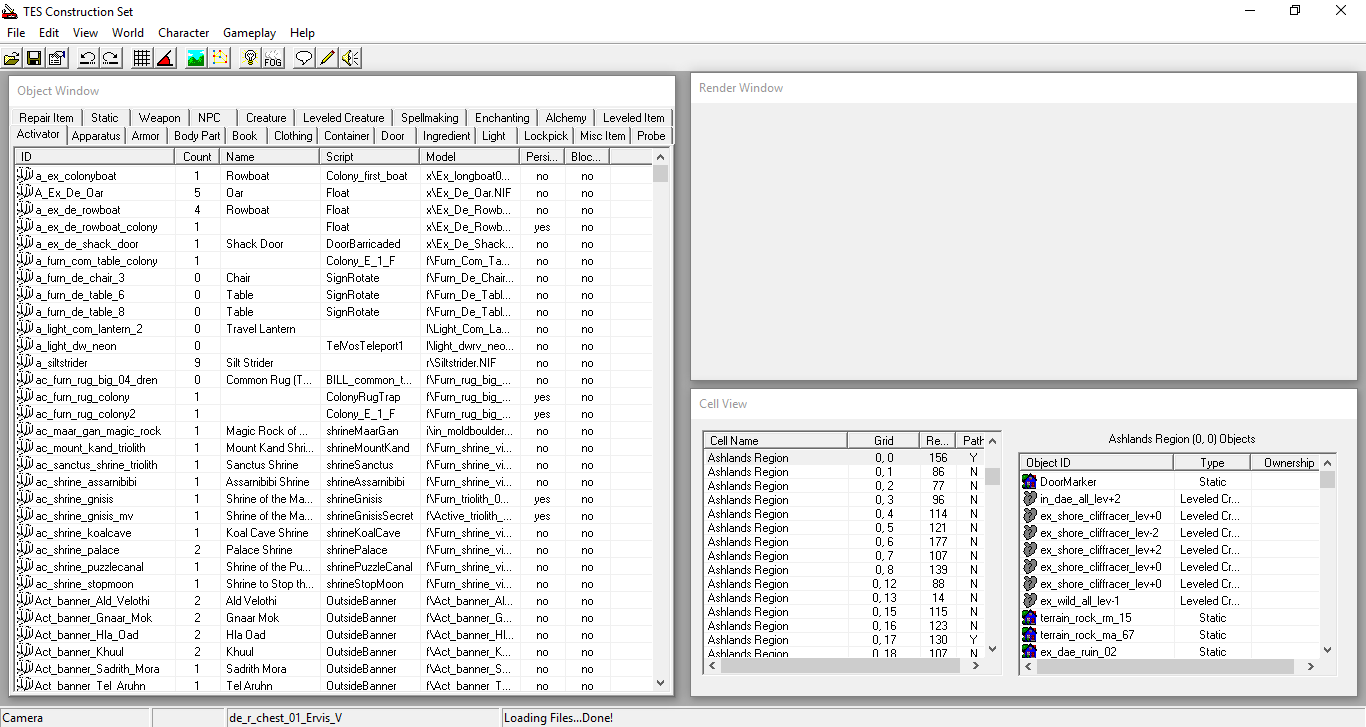This screenshot has width=1366, height=727.
Task: Click the Object Window vertical scroll thumb
Action: click(661, 174)
